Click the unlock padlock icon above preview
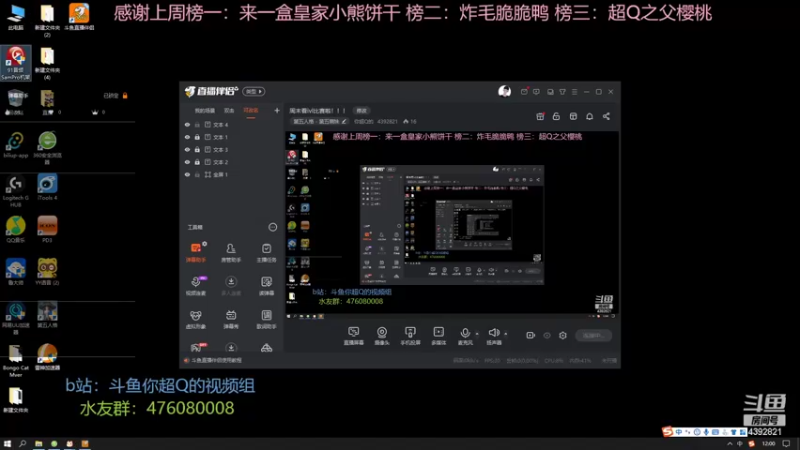This screenshot has height=450, width=800. pyautogui.click(x=556, y=116)
